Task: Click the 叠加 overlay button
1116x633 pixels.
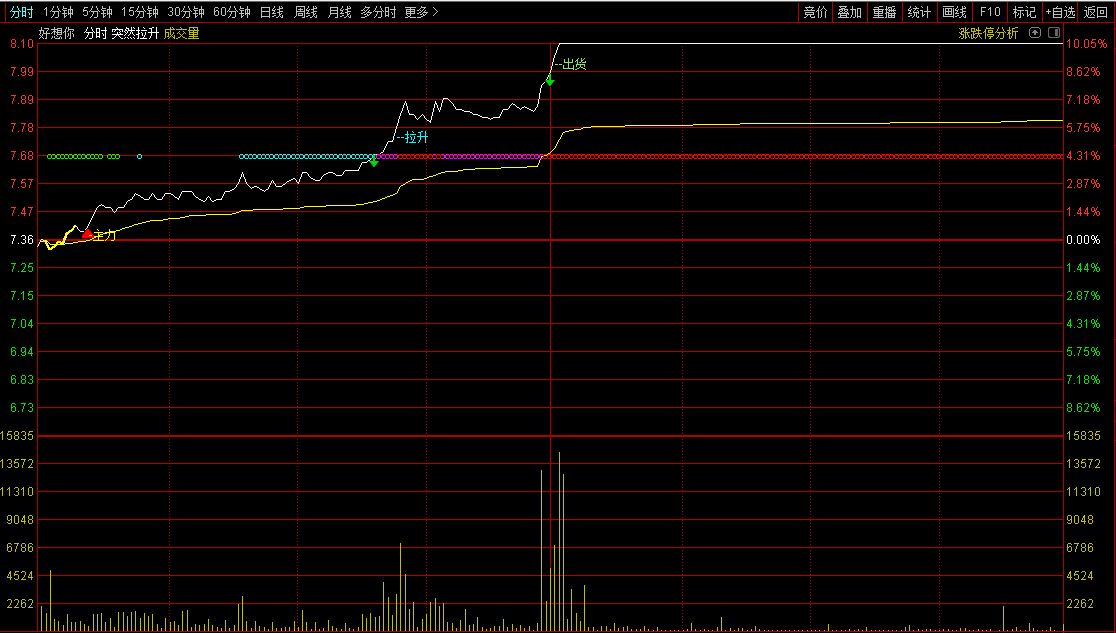Action: click(x=849, y=12)
